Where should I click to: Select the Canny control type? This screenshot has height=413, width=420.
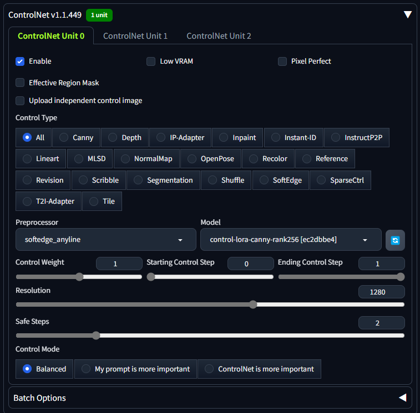coord(76,137)
